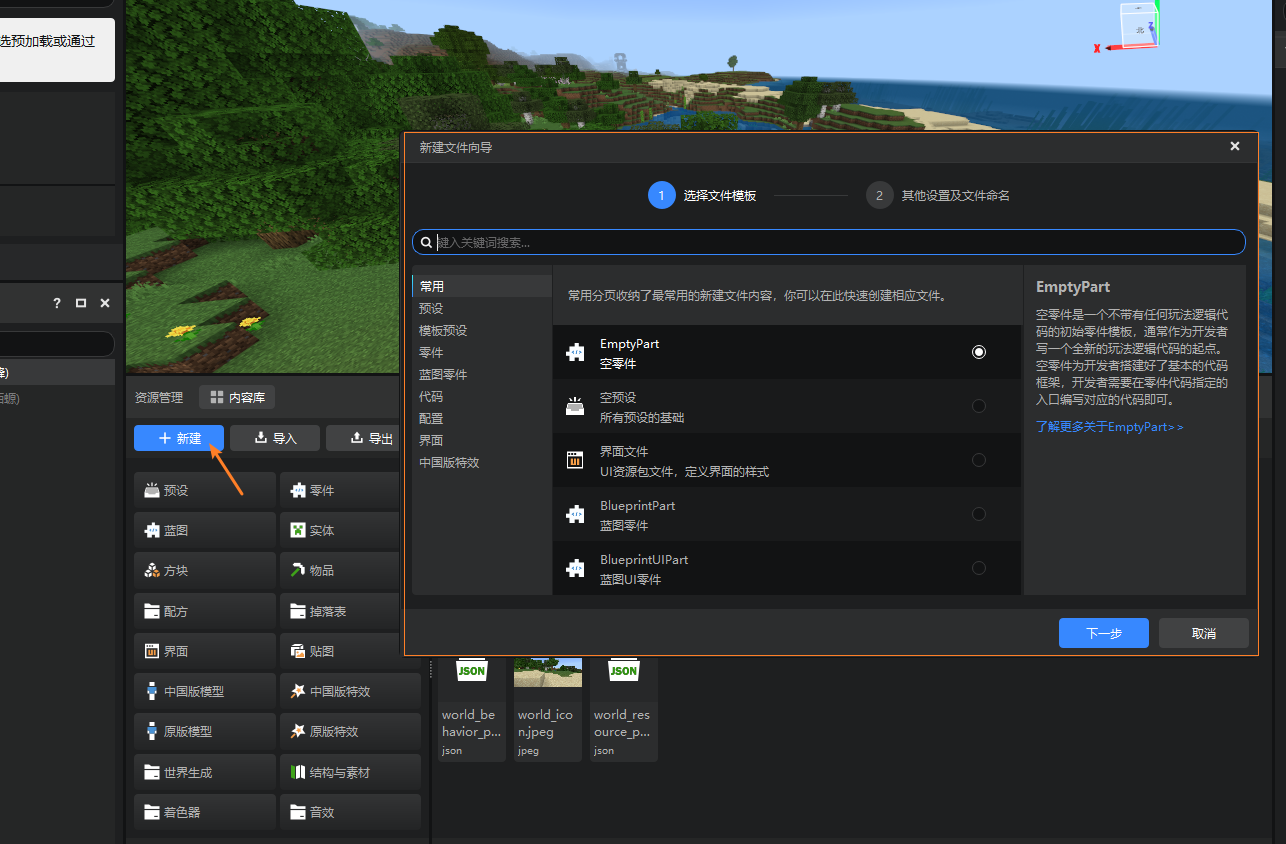Viewport: 1286px width, 844px height.
Task: Select the 常用 category in wizard sidebar
Action: [x=481, y=286]
